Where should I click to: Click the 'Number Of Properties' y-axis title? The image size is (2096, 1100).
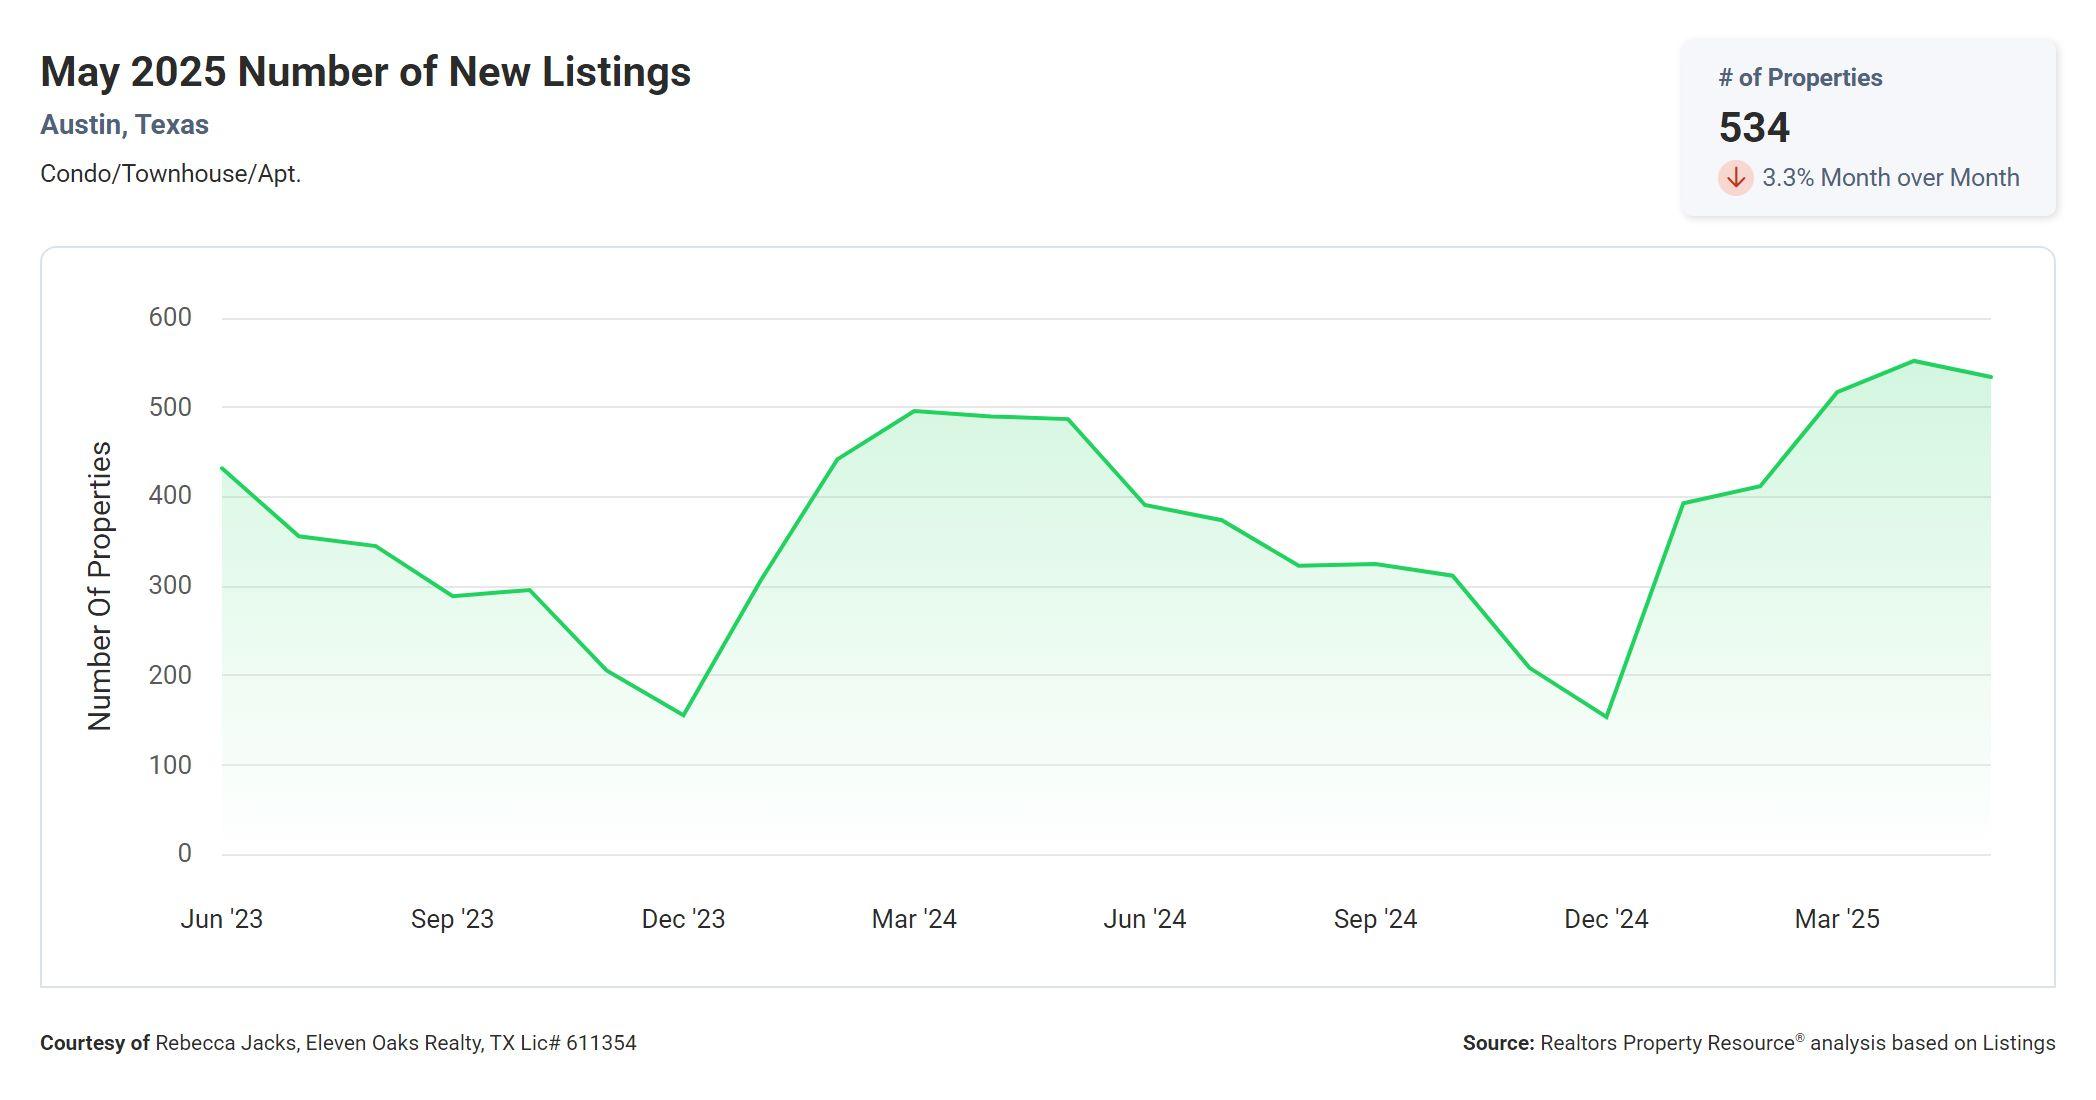click(x=100, y=586)
